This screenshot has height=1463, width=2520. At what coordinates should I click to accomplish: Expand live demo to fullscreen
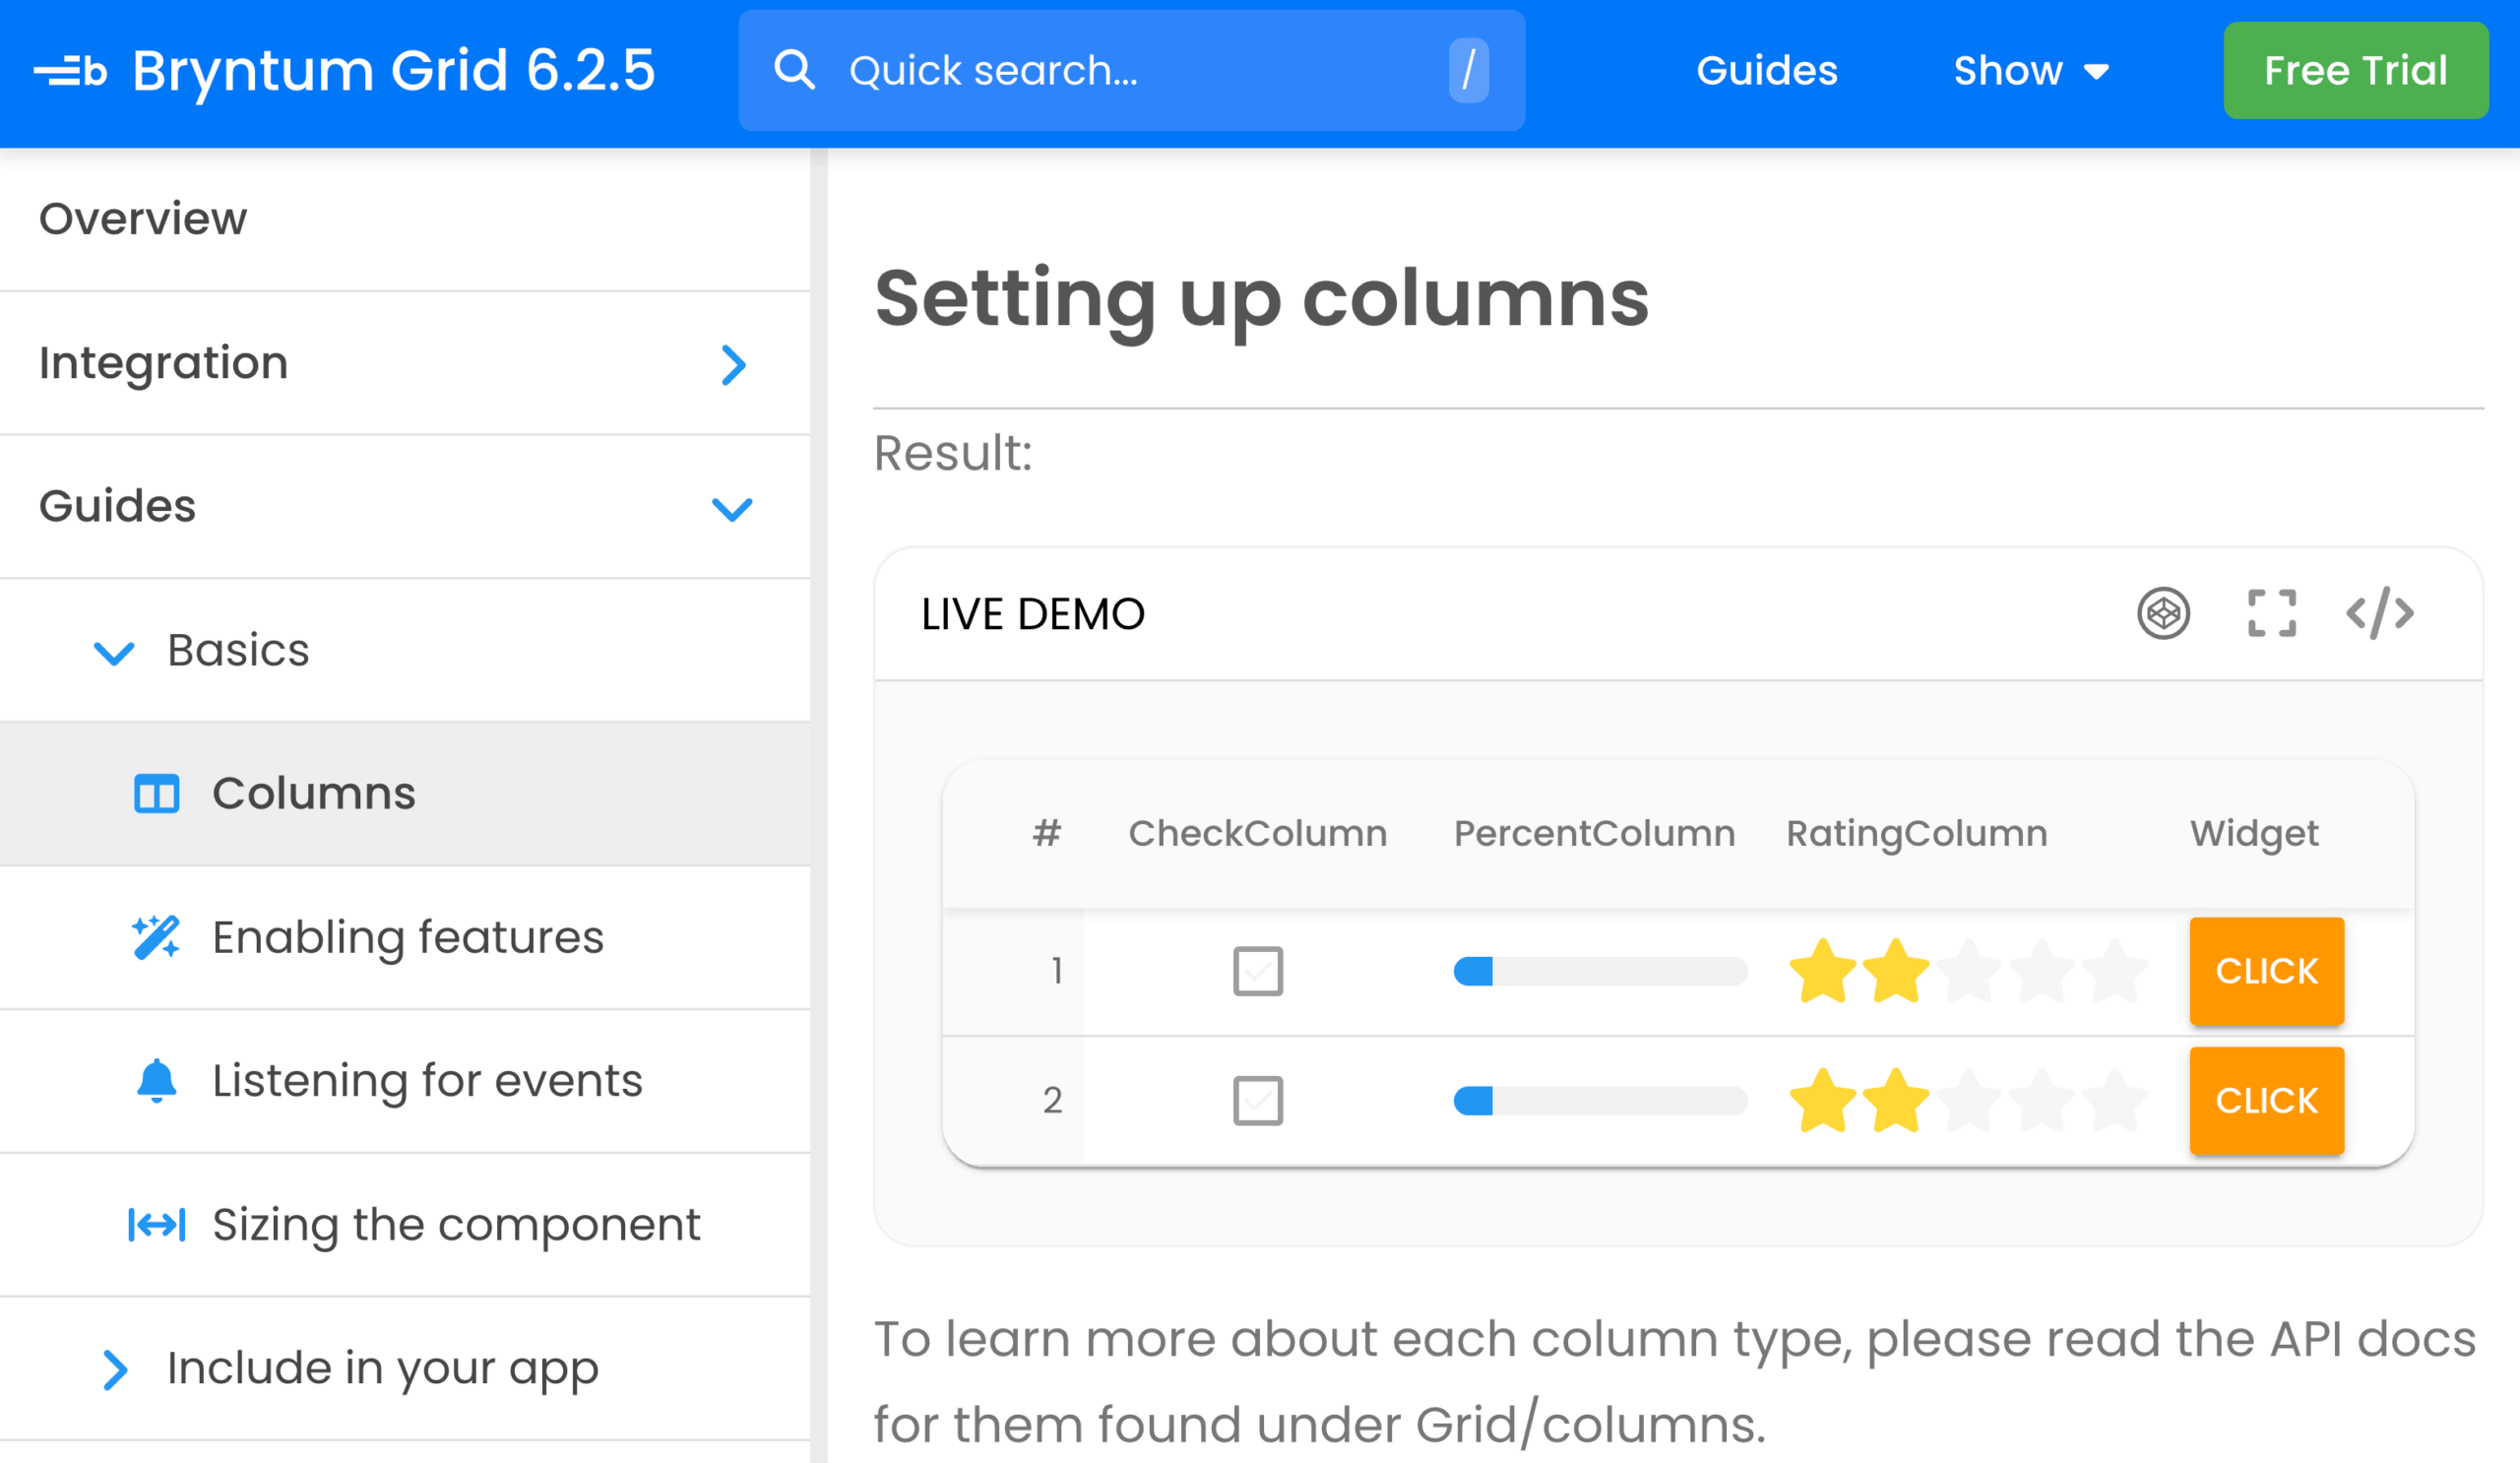coord(2271,613)
